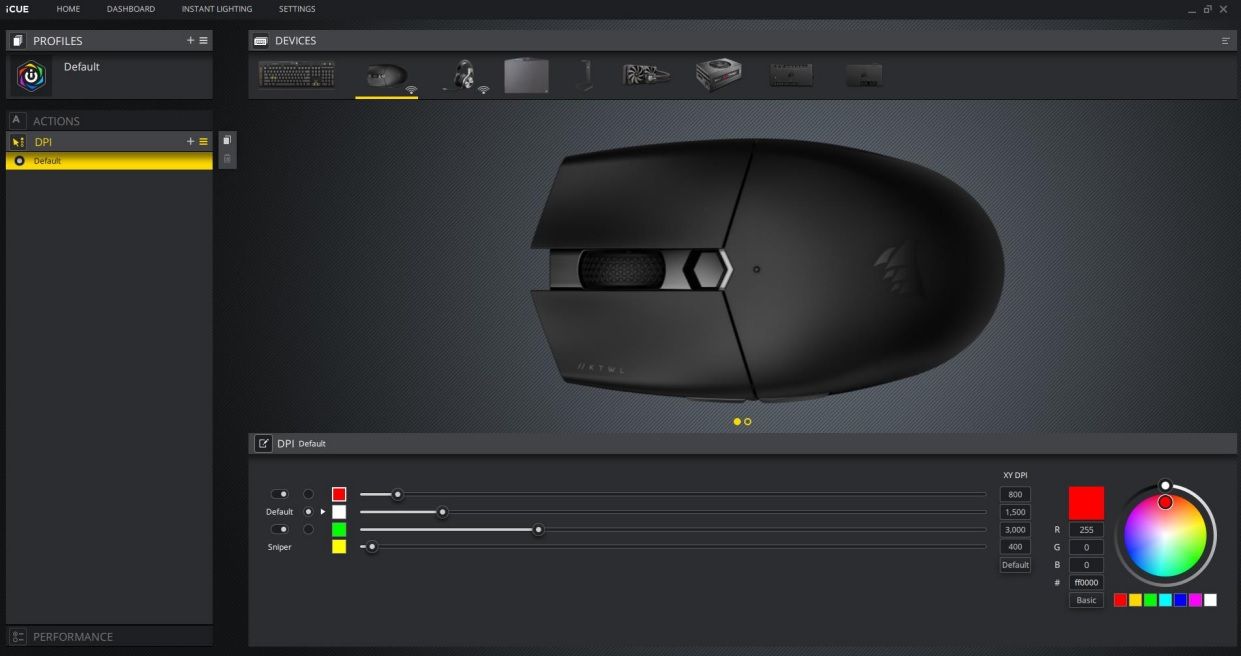The image size is (1241, 656).
Task: Open HOME in the top menu
Action: pyautogui.click(x=68, y=9)
